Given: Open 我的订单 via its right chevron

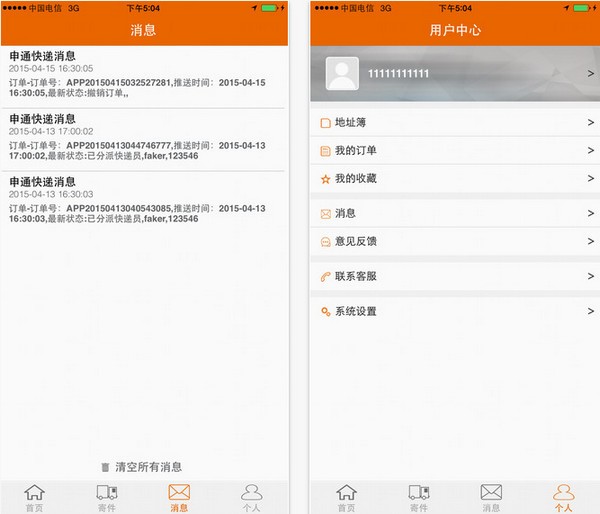Looking at the screenshot, I should [591, 150].
